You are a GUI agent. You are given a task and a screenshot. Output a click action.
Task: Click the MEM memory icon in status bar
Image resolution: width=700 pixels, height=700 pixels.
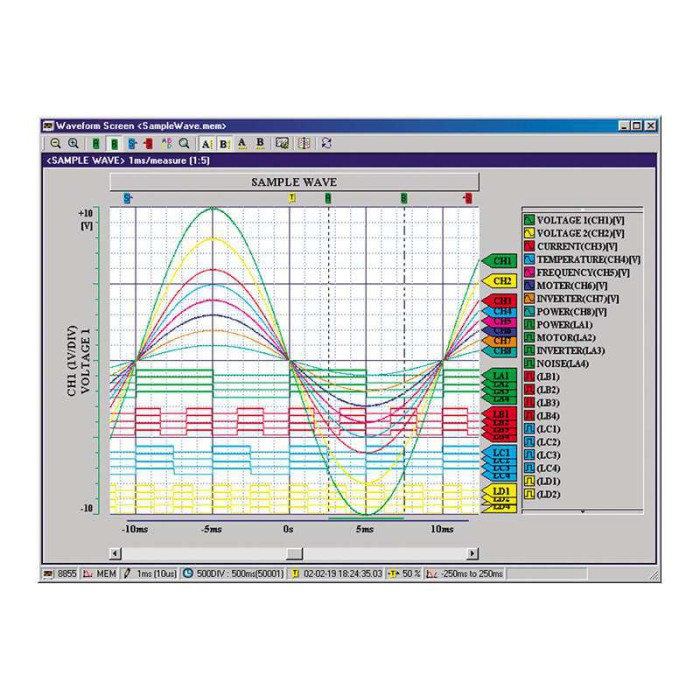(87, 574)
